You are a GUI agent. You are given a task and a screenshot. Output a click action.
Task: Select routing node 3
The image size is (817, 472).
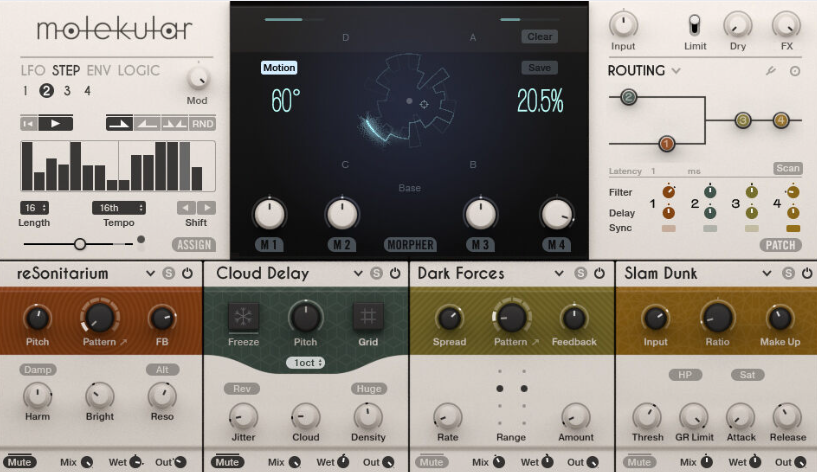[x=742, y=121]
